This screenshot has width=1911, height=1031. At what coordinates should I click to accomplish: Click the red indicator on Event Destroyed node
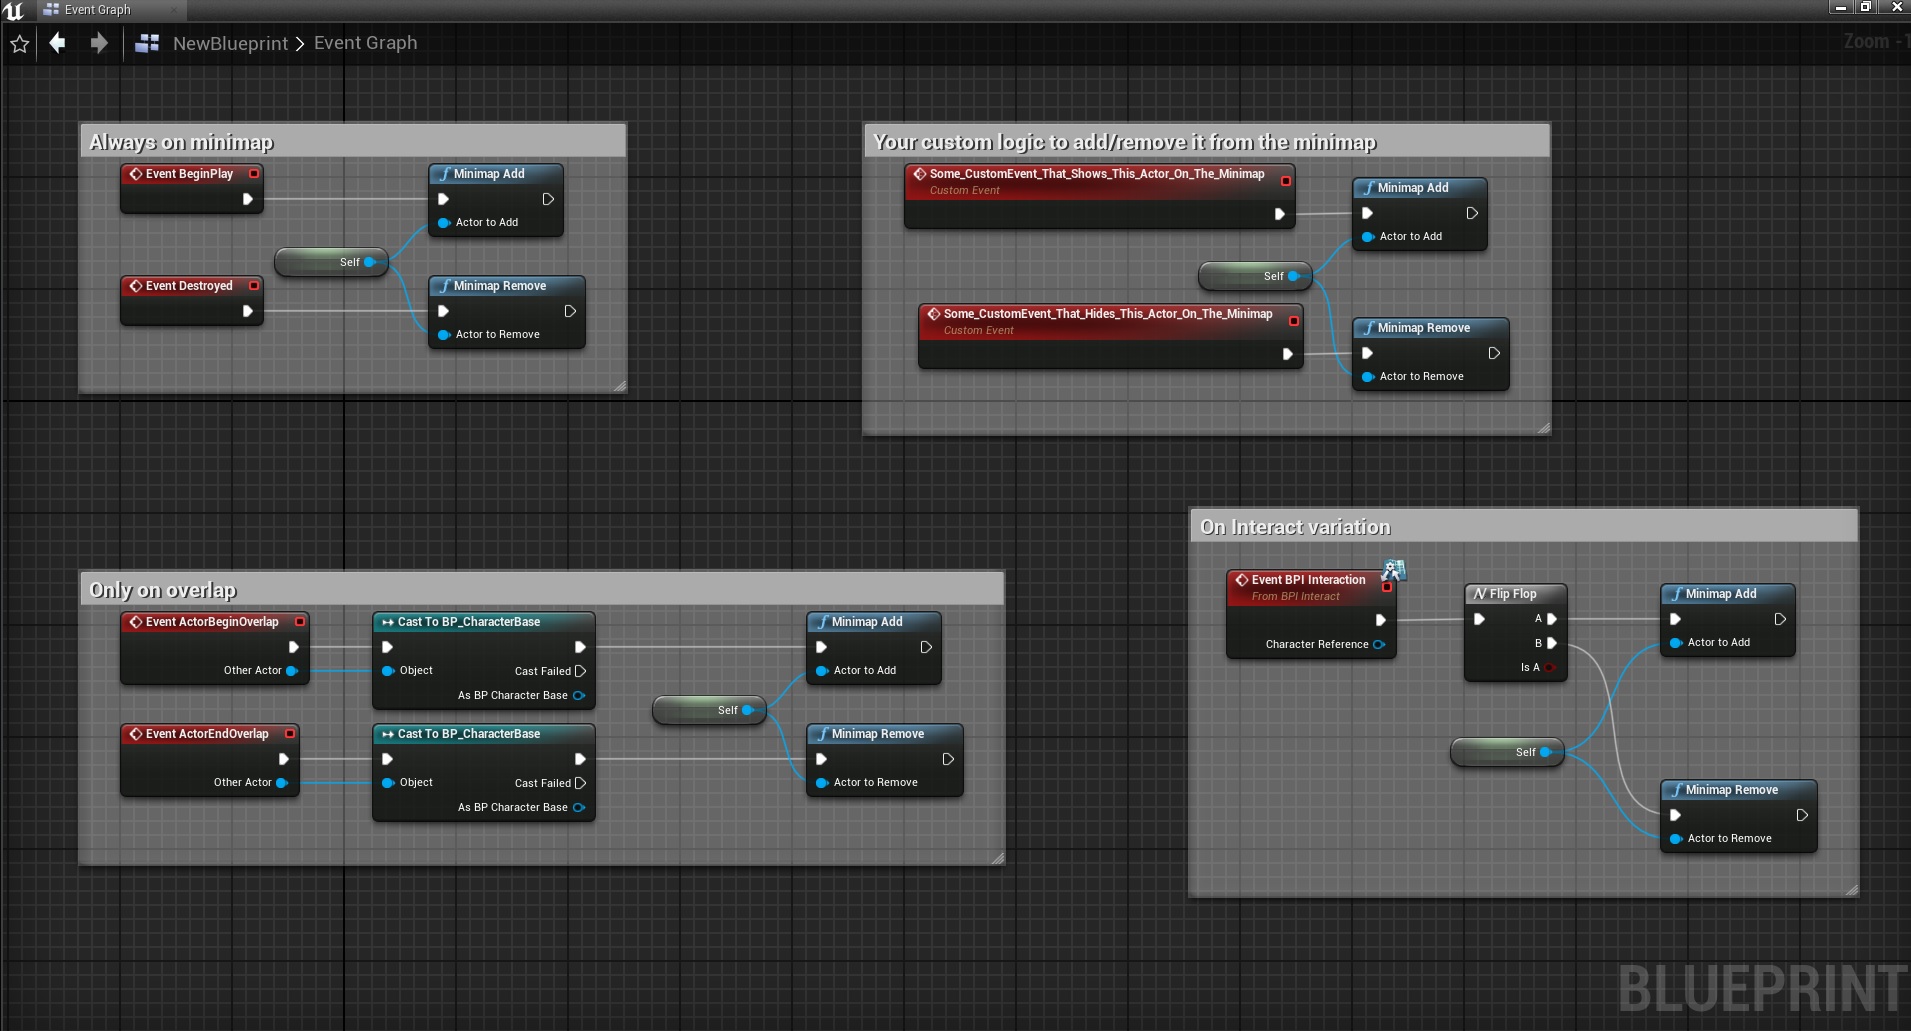pos(253,286)
